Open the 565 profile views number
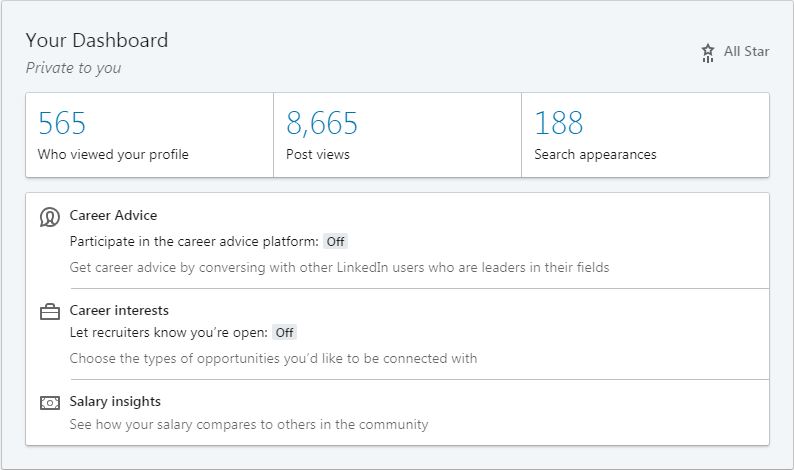Screen dimensions: 794x470 click(x=62, y=123)
